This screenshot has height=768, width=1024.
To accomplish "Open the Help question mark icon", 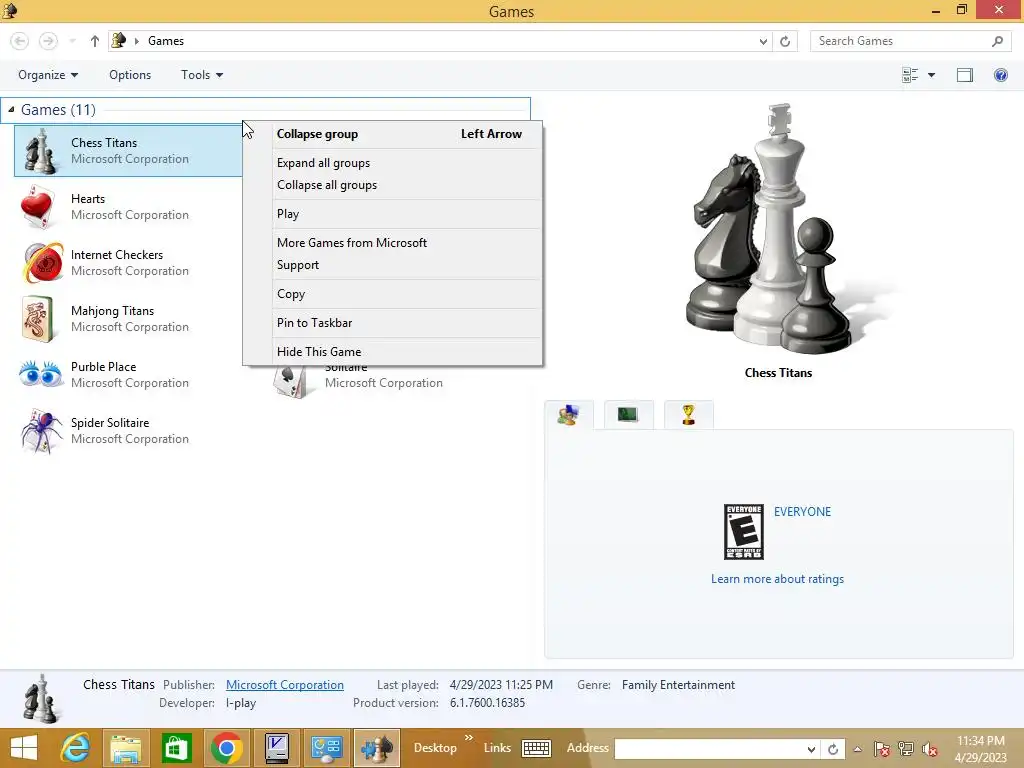I will point(1000,75).
